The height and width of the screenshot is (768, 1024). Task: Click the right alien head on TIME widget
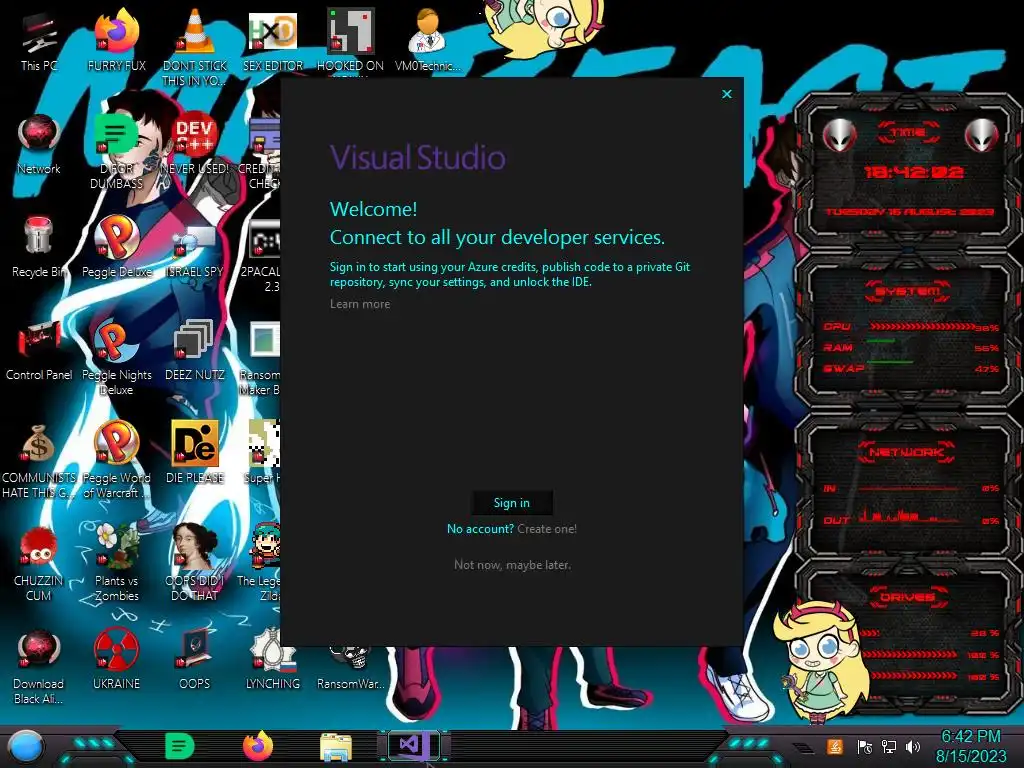tap(982, 135)
